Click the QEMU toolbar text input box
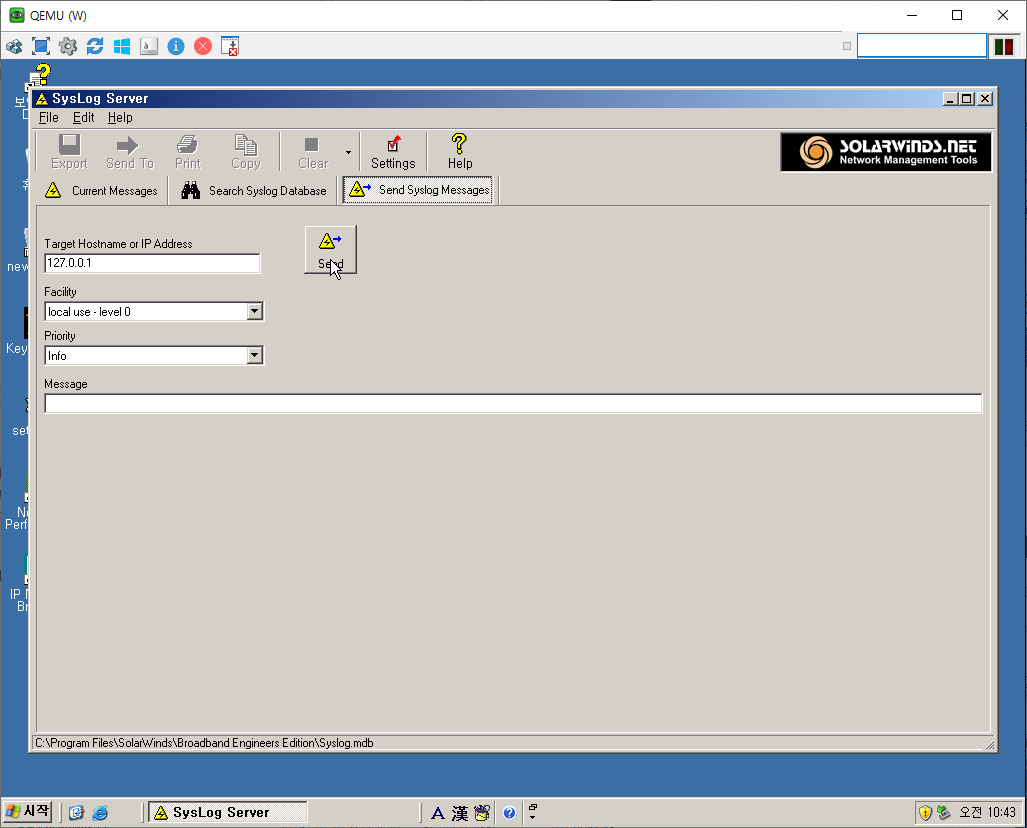The height and width of the screenshot is (828, 1027). [x=922, y=46]
